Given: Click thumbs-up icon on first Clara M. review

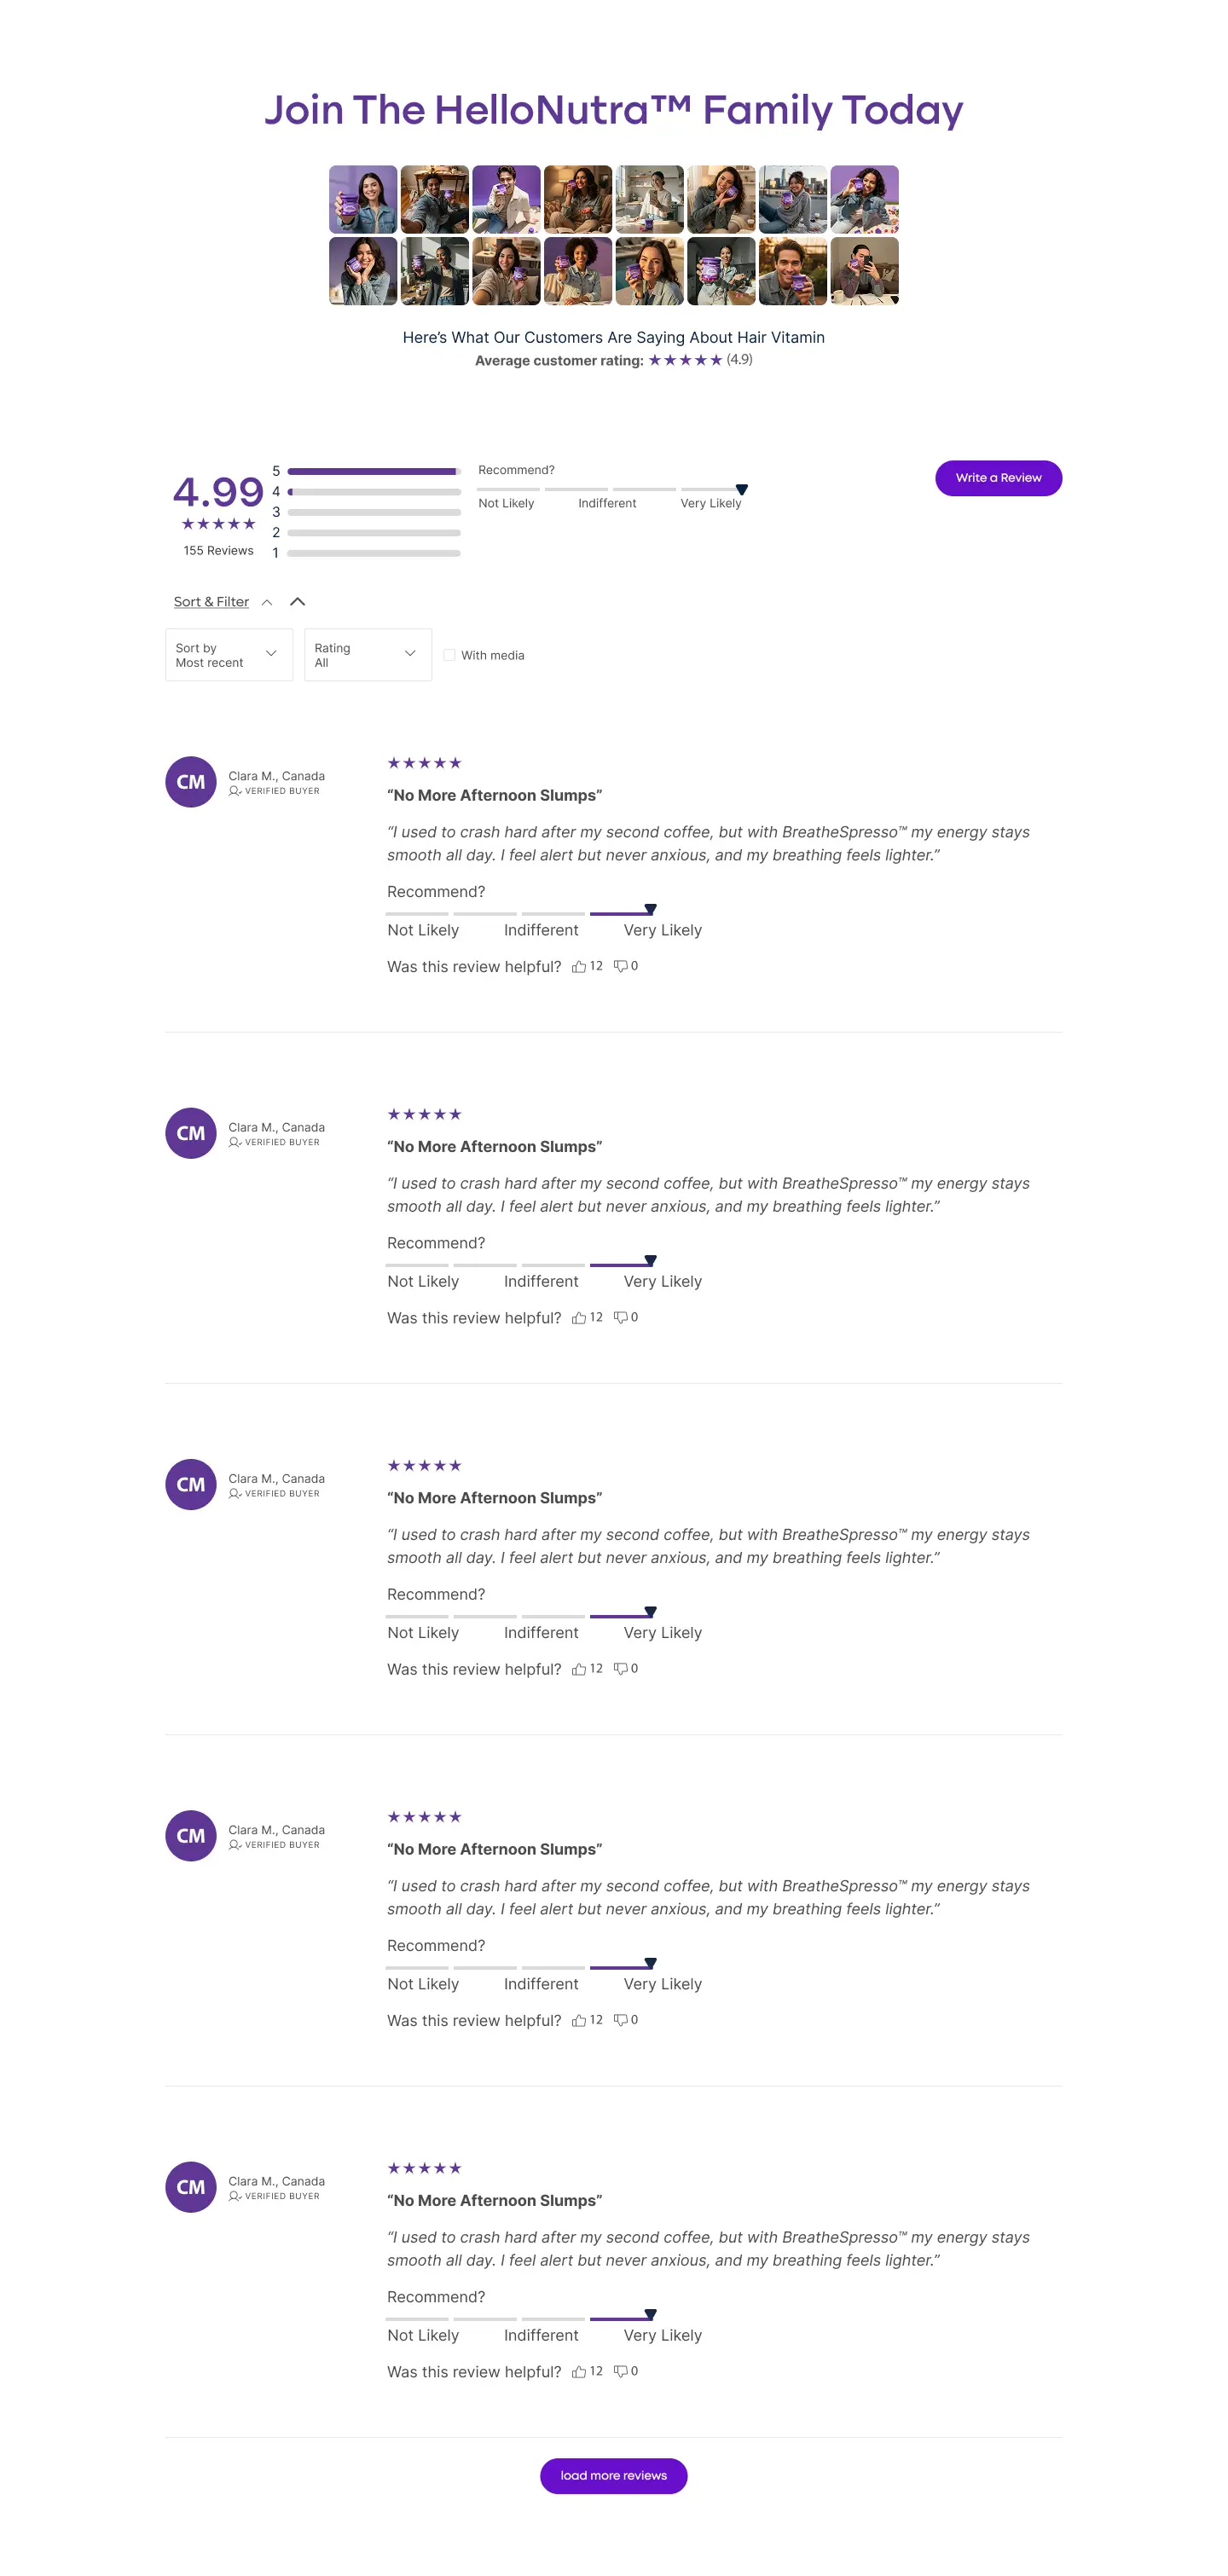Looking at the screenshot, I should point(579,967).
